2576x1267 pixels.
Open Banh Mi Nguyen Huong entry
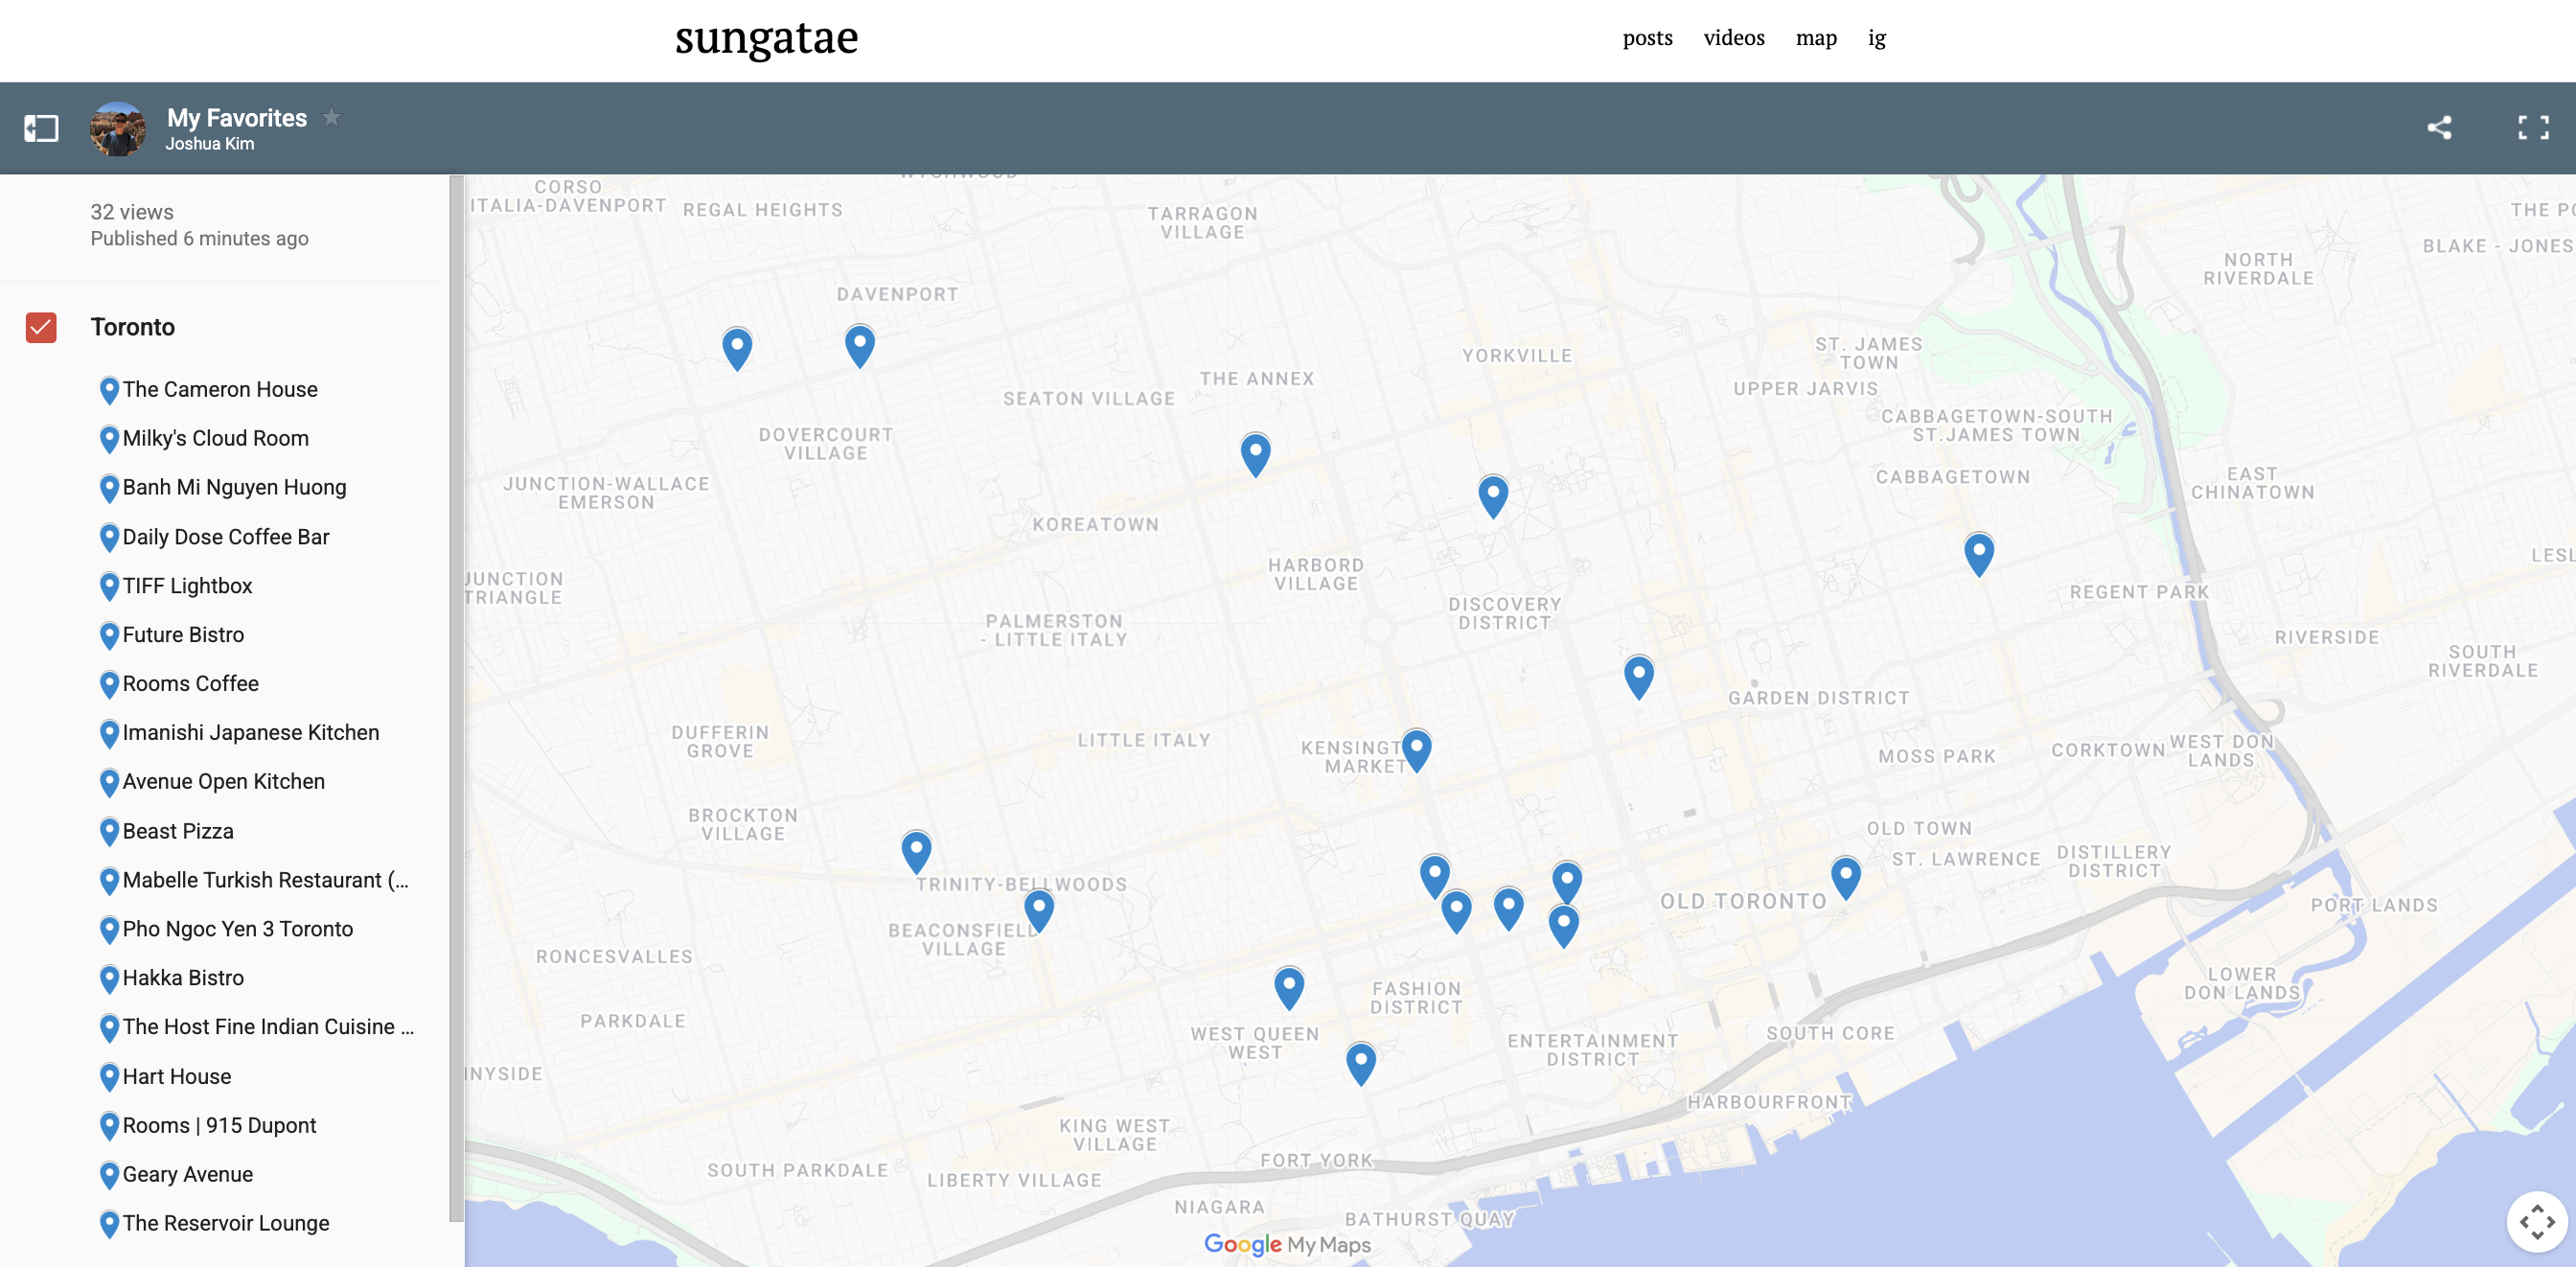coord(234,487)
